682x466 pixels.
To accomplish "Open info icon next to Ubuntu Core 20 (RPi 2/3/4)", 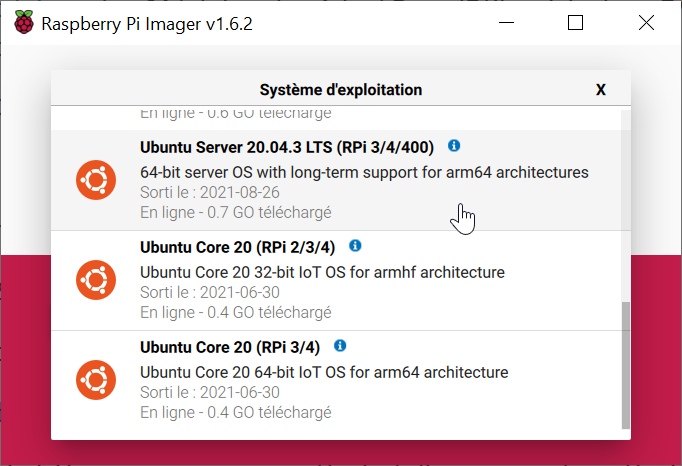I will pos(355,246).
